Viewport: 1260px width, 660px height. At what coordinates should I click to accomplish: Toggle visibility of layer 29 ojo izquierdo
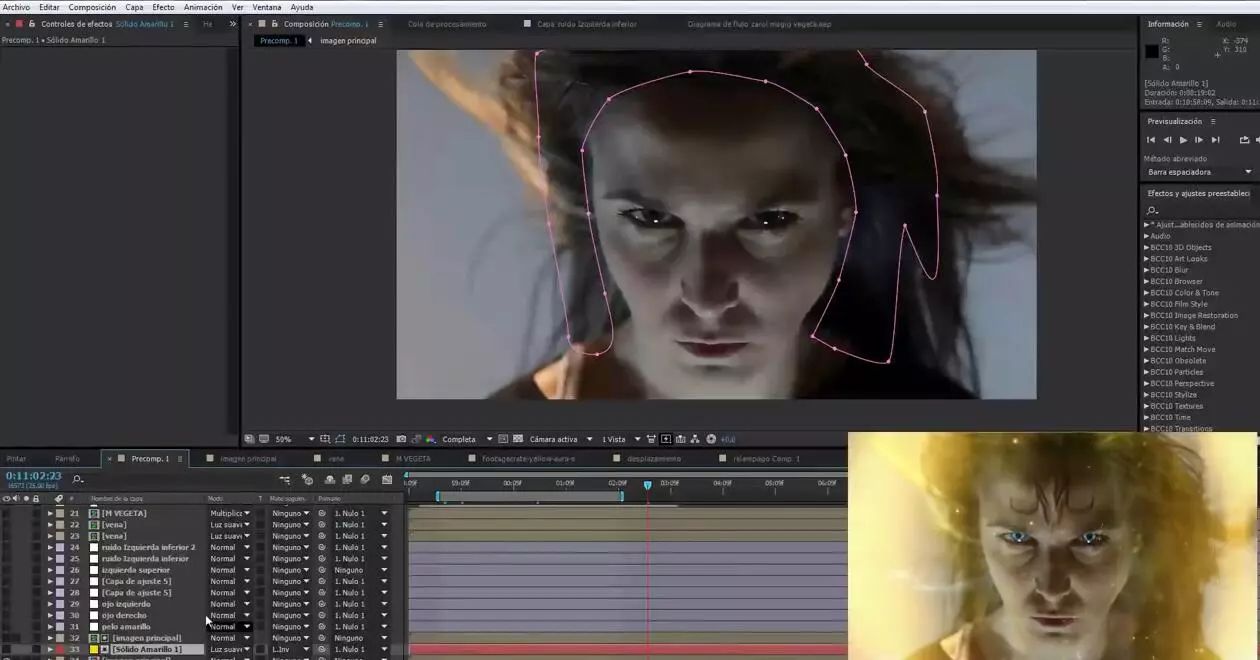pos(7,604)
